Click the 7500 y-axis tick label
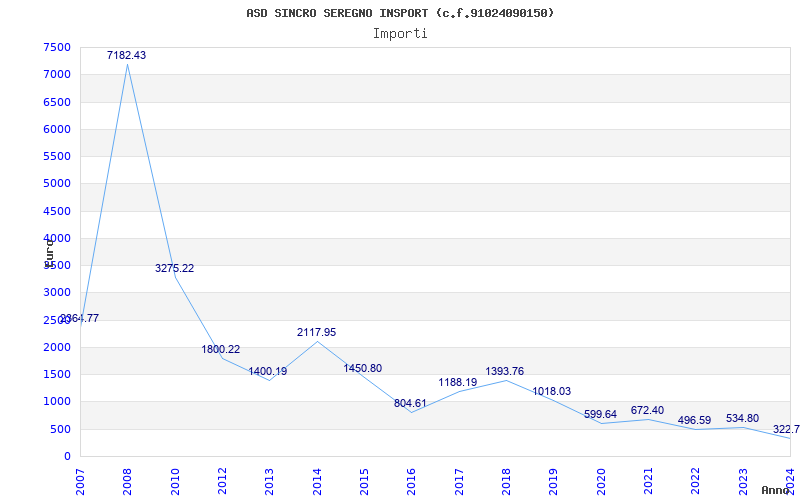 [x=57, y=47]
